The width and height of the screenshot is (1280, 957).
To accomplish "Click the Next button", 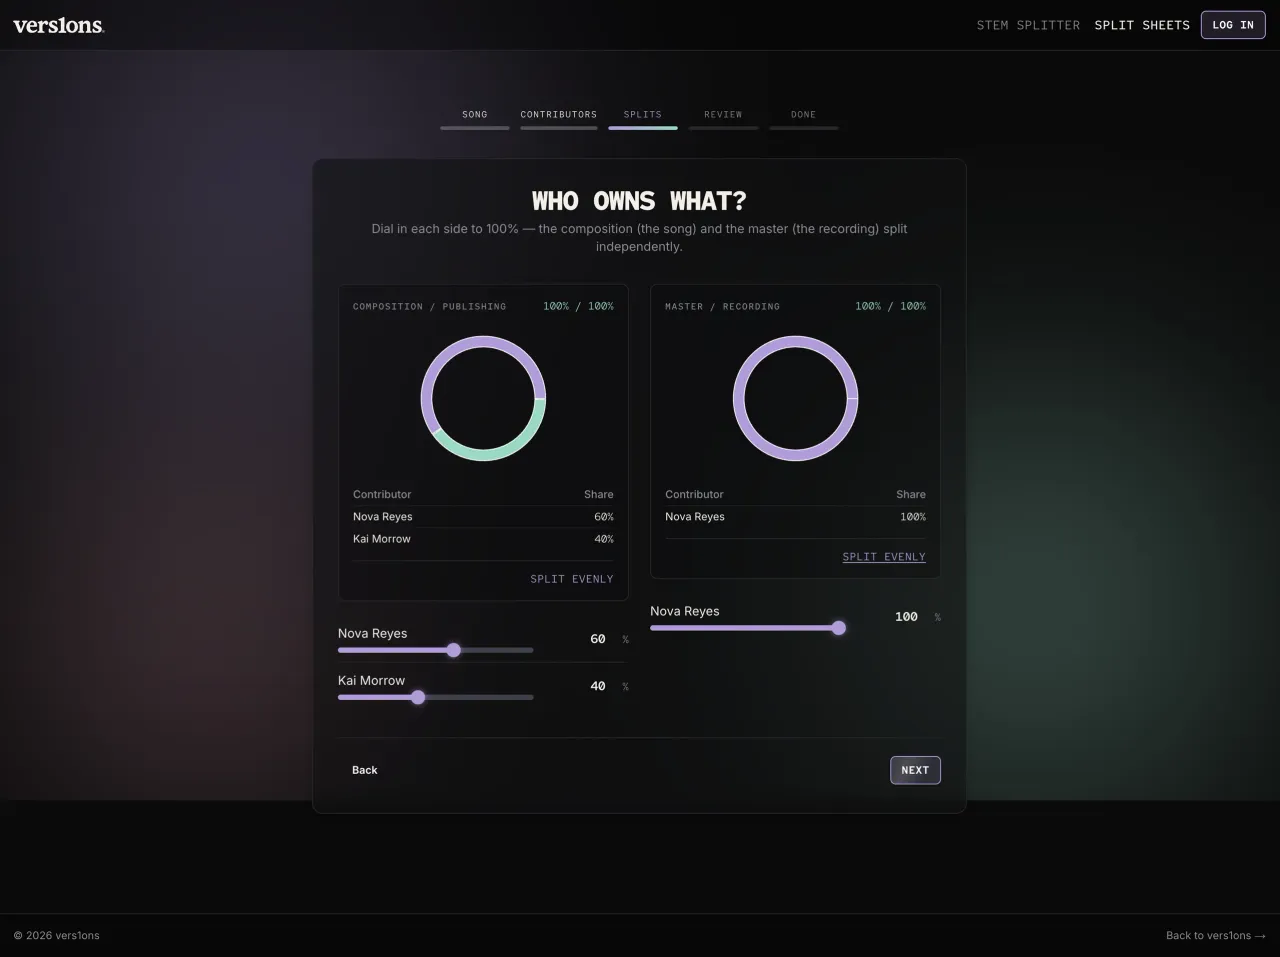I will (915, 770).
